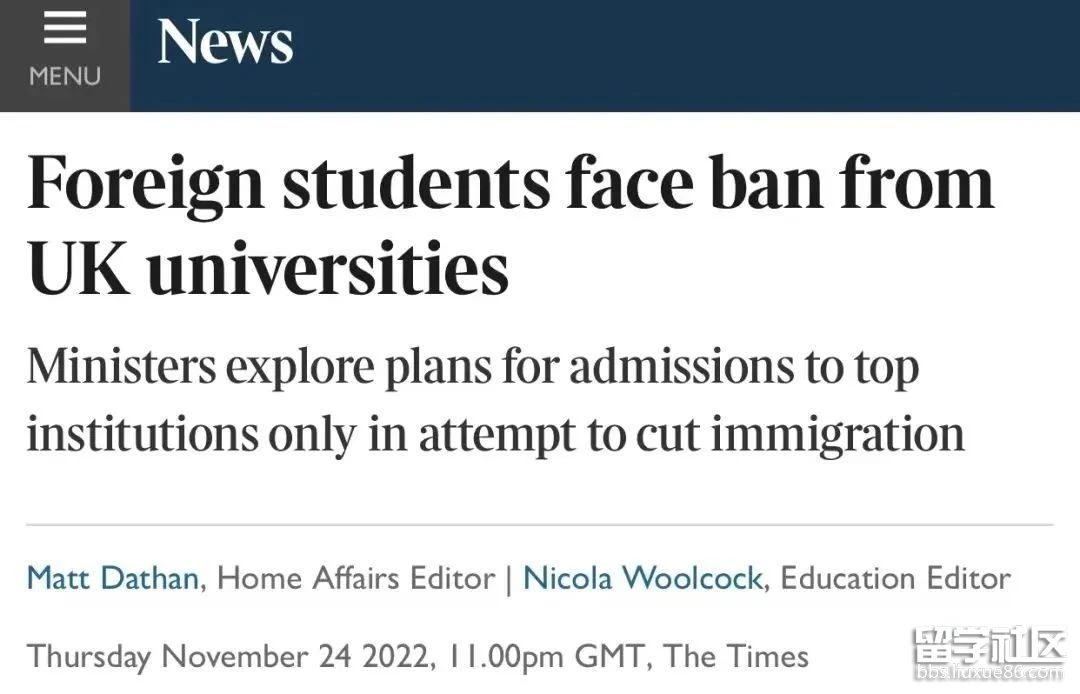Click the headline line "Foreign students face ban from"
The image size is (1080, 694).
(510, 183)
